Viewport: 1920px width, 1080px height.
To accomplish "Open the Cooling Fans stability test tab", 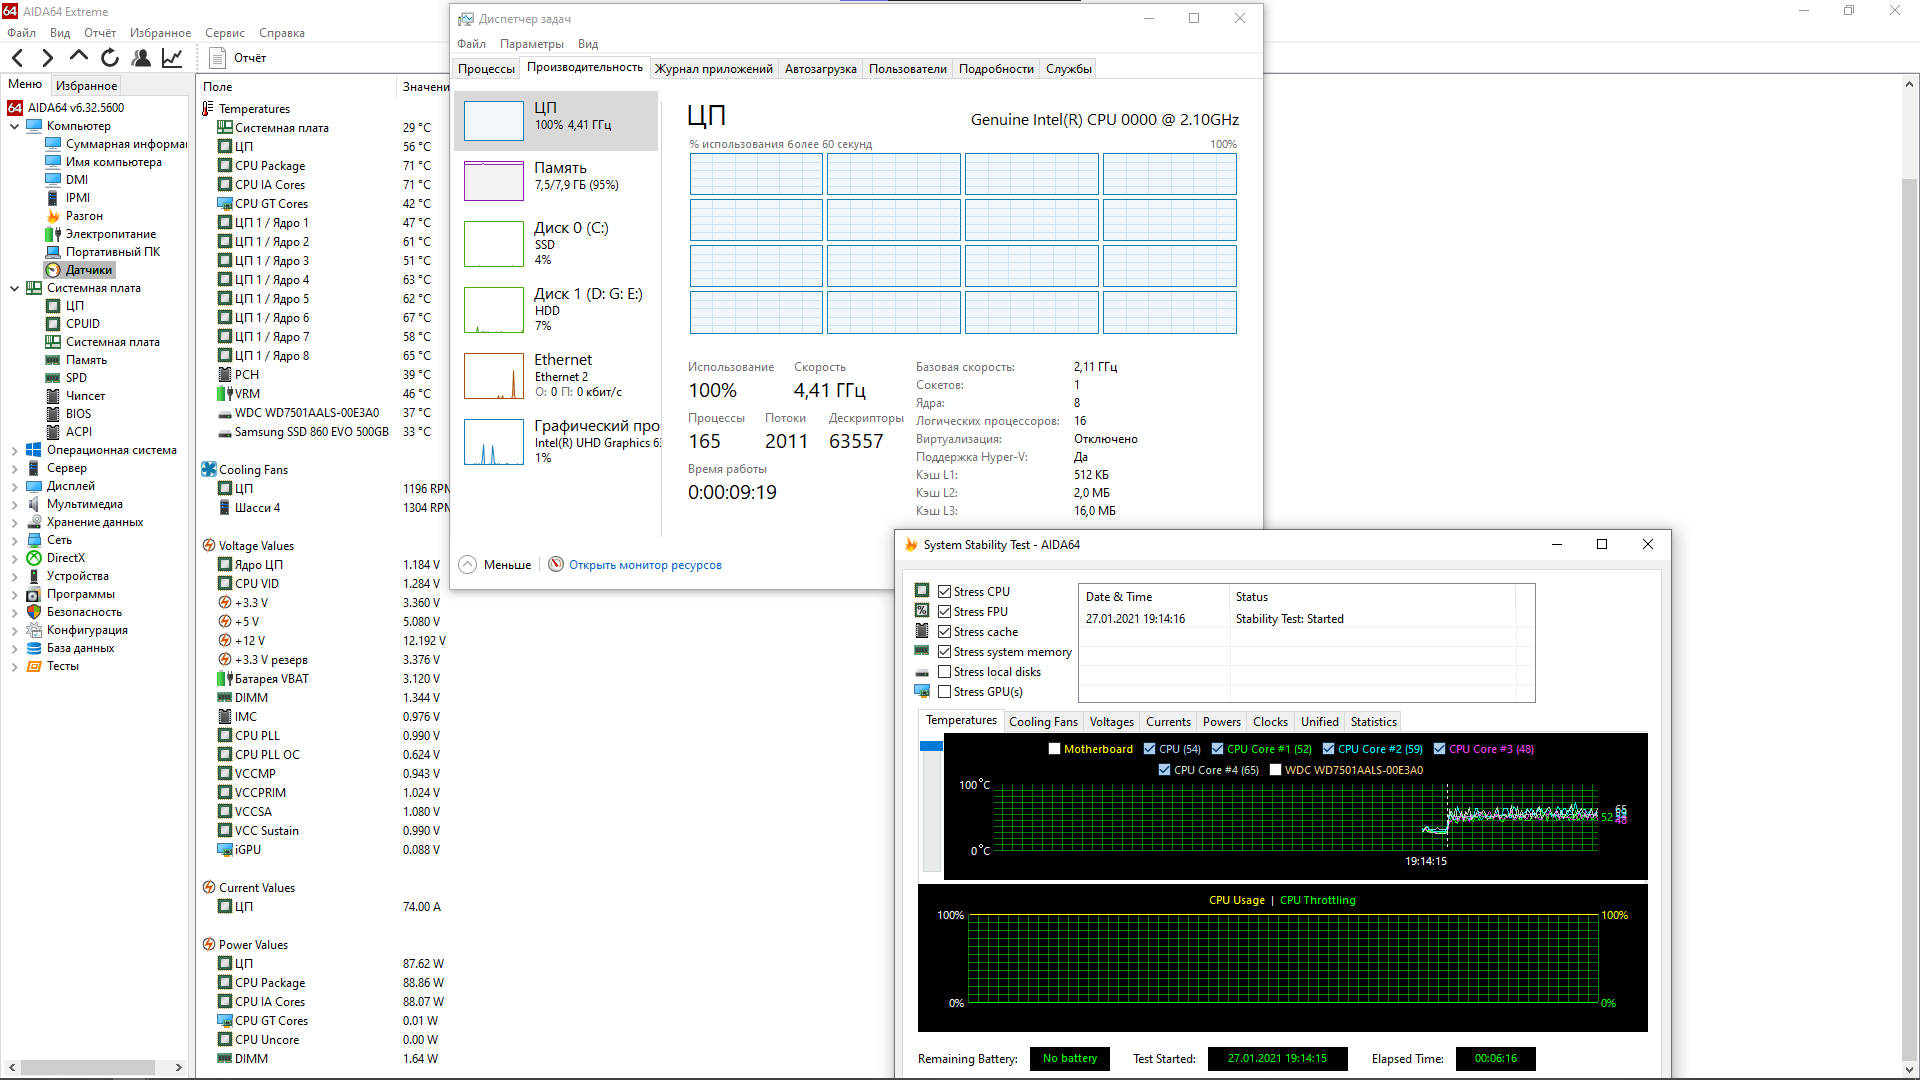I will [x=1043, y=722].
